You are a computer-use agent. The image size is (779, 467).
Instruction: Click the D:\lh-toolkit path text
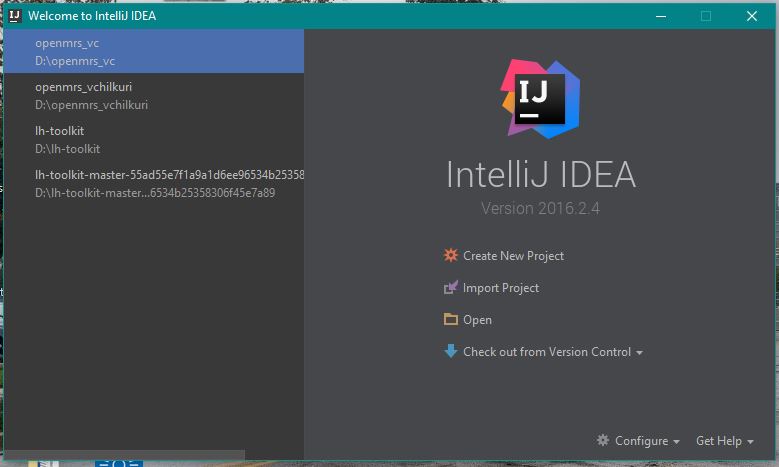tap(68, 149)
